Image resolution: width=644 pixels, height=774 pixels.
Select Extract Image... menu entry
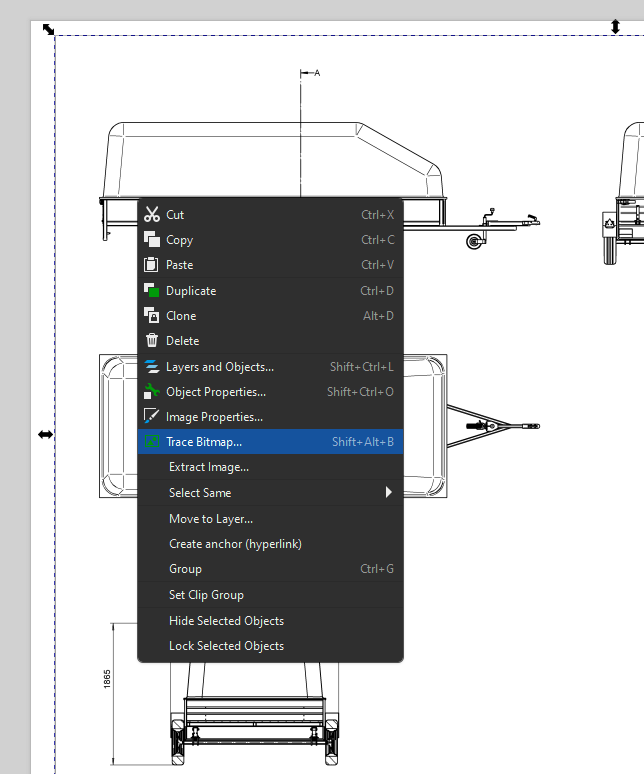209,467
